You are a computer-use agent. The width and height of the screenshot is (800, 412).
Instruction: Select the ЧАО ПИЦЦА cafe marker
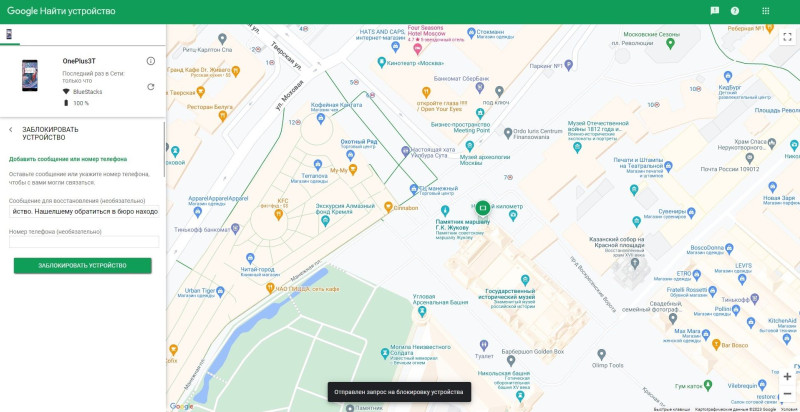point(270,289)
